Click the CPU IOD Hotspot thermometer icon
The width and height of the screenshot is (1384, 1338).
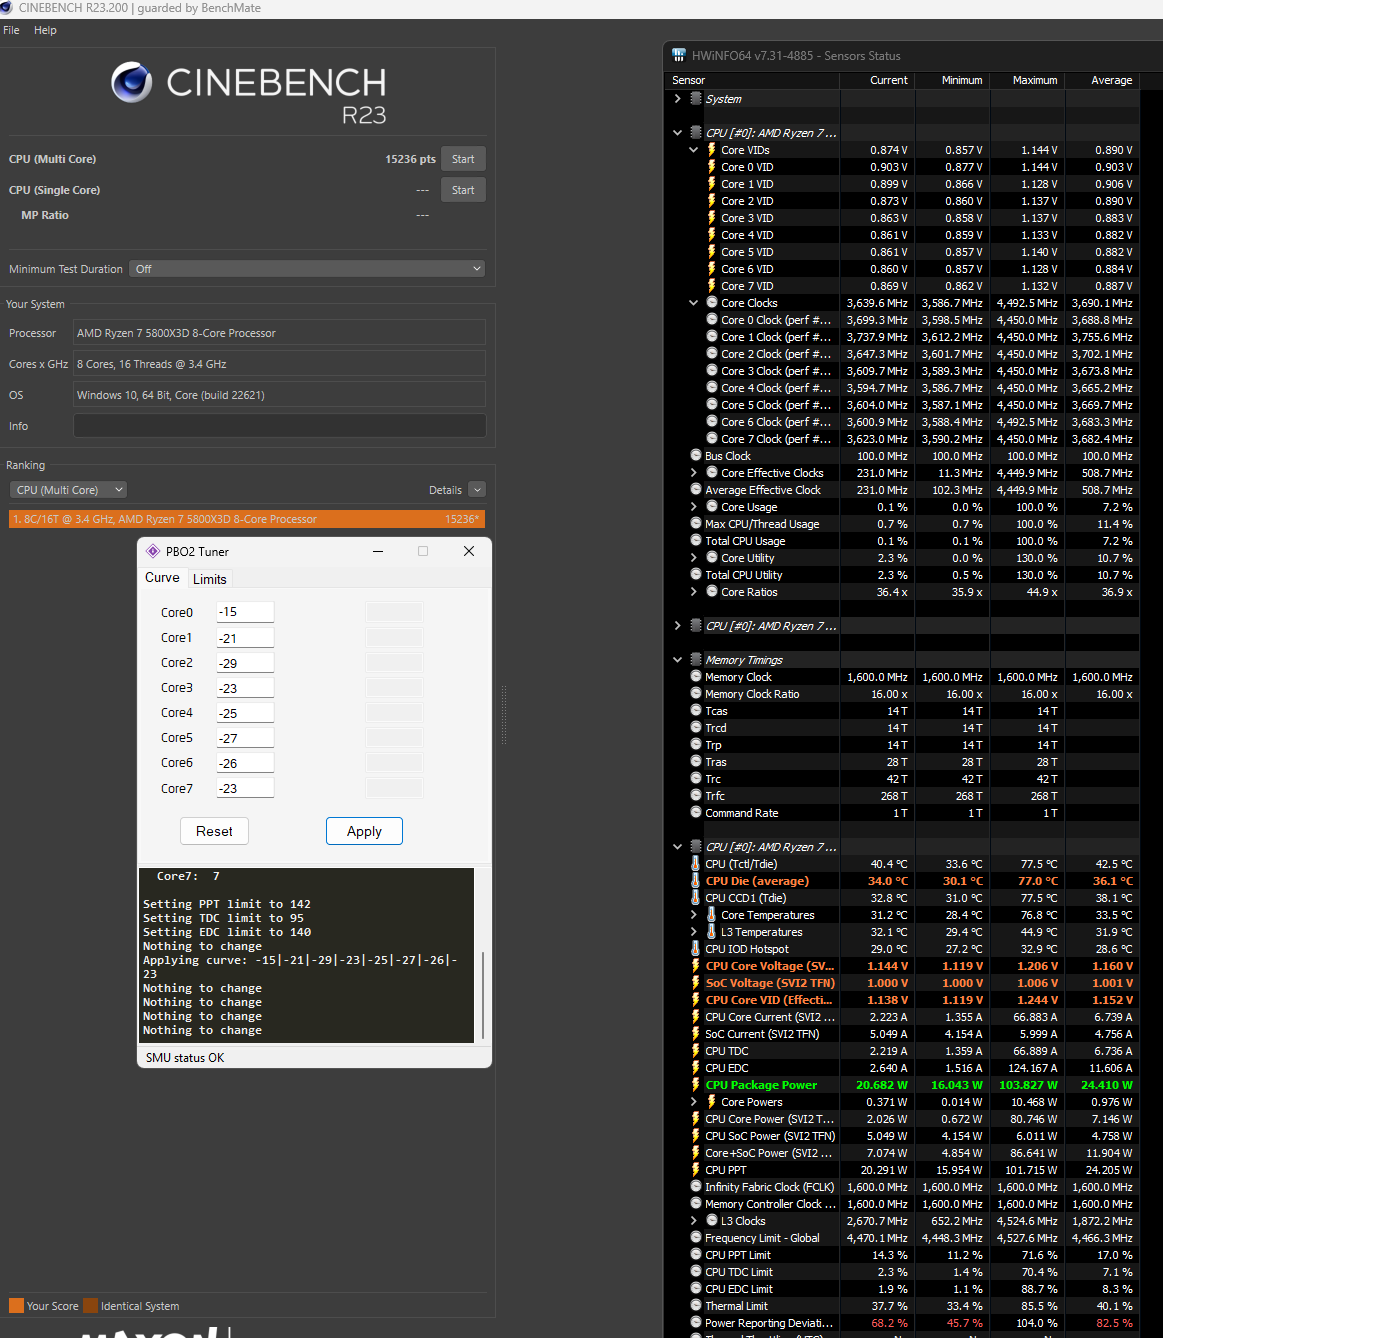[x=696, y=948]
